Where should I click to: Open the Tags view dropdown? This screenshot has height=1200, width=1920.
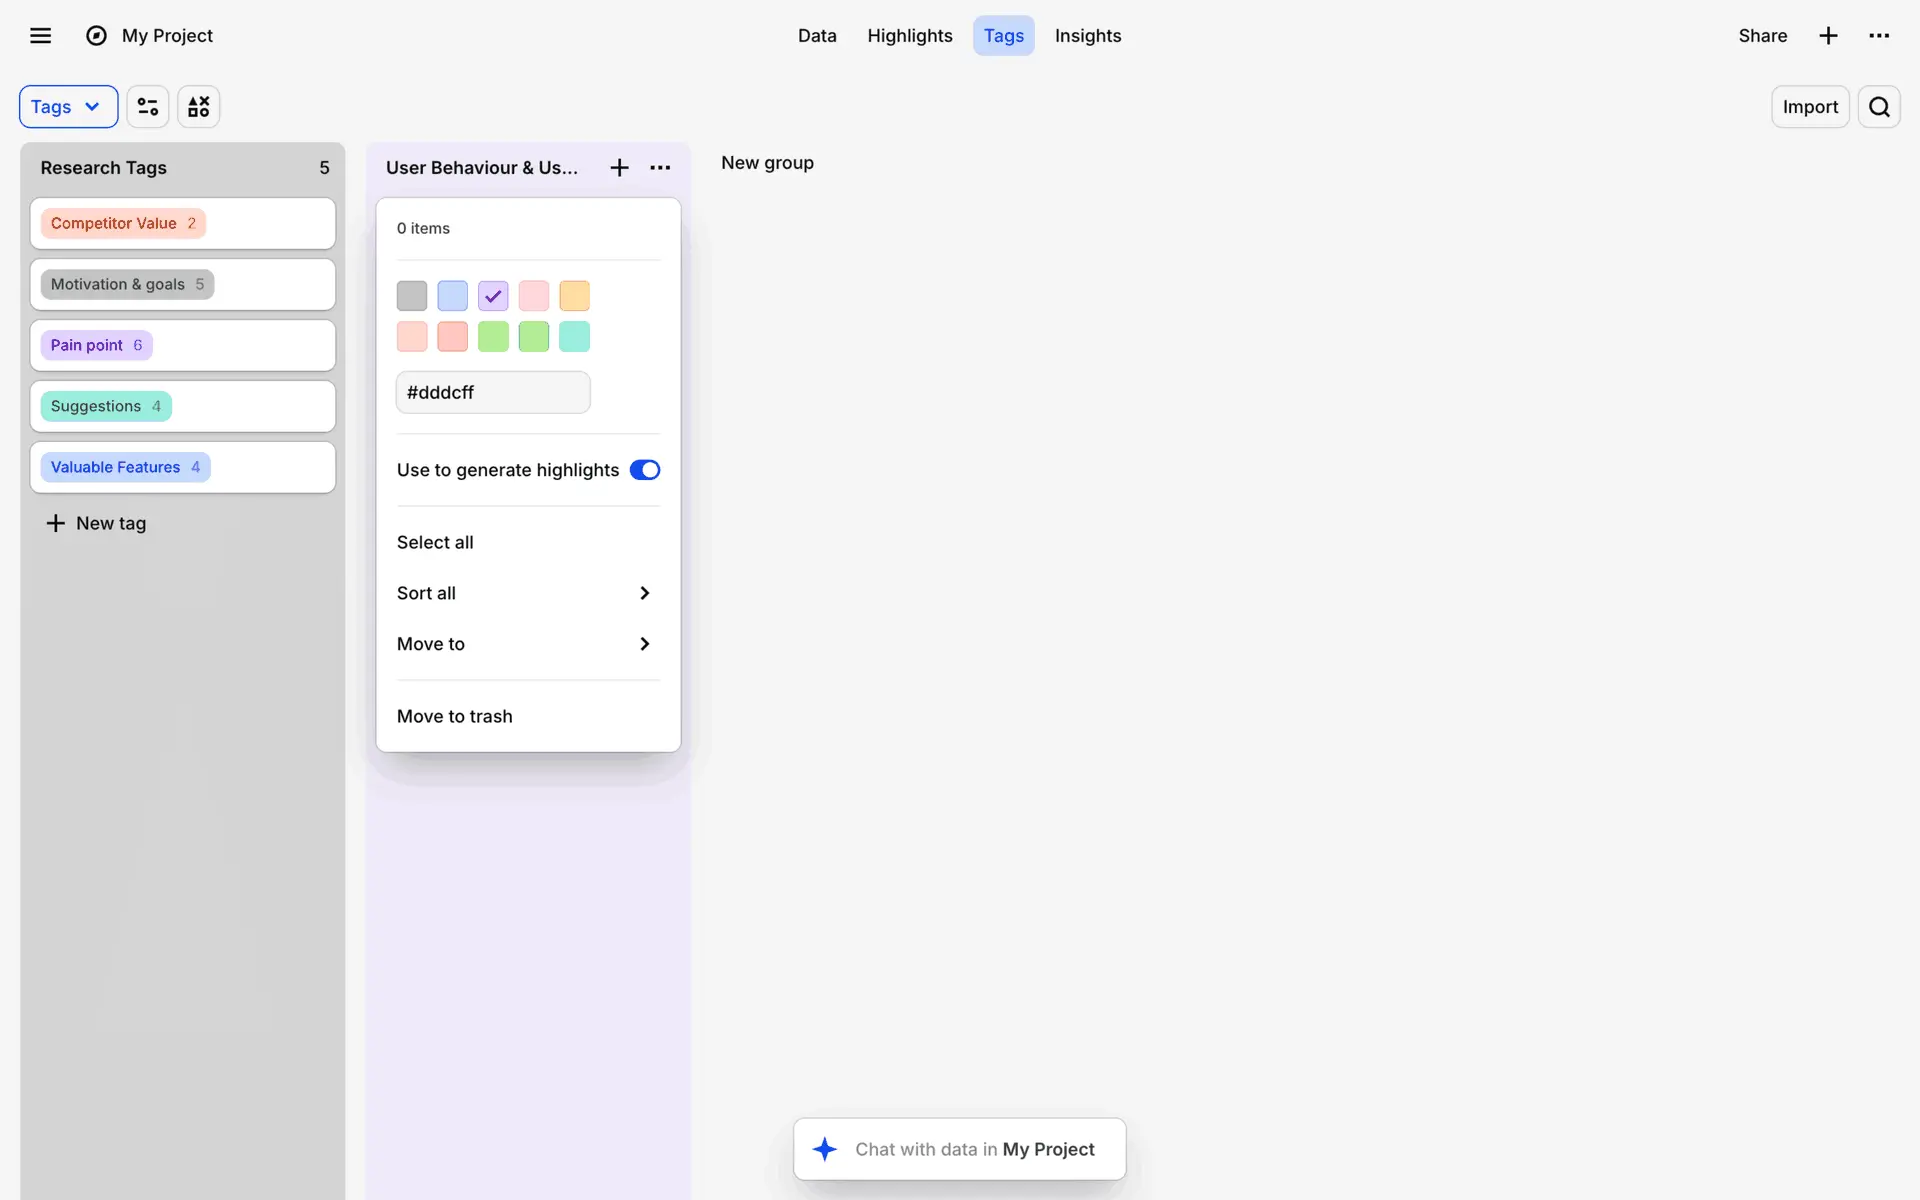(68, 107)
